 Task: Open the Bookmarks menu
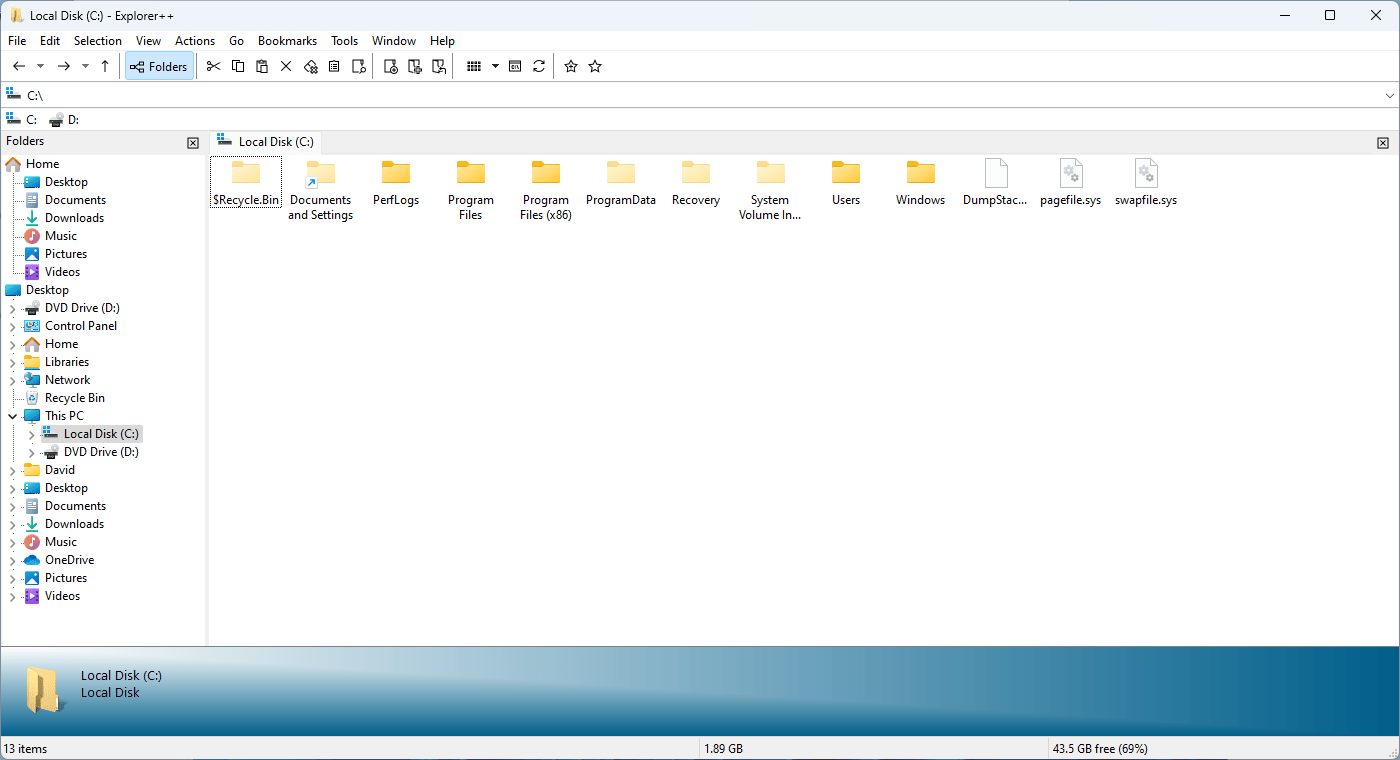[287, 41]
